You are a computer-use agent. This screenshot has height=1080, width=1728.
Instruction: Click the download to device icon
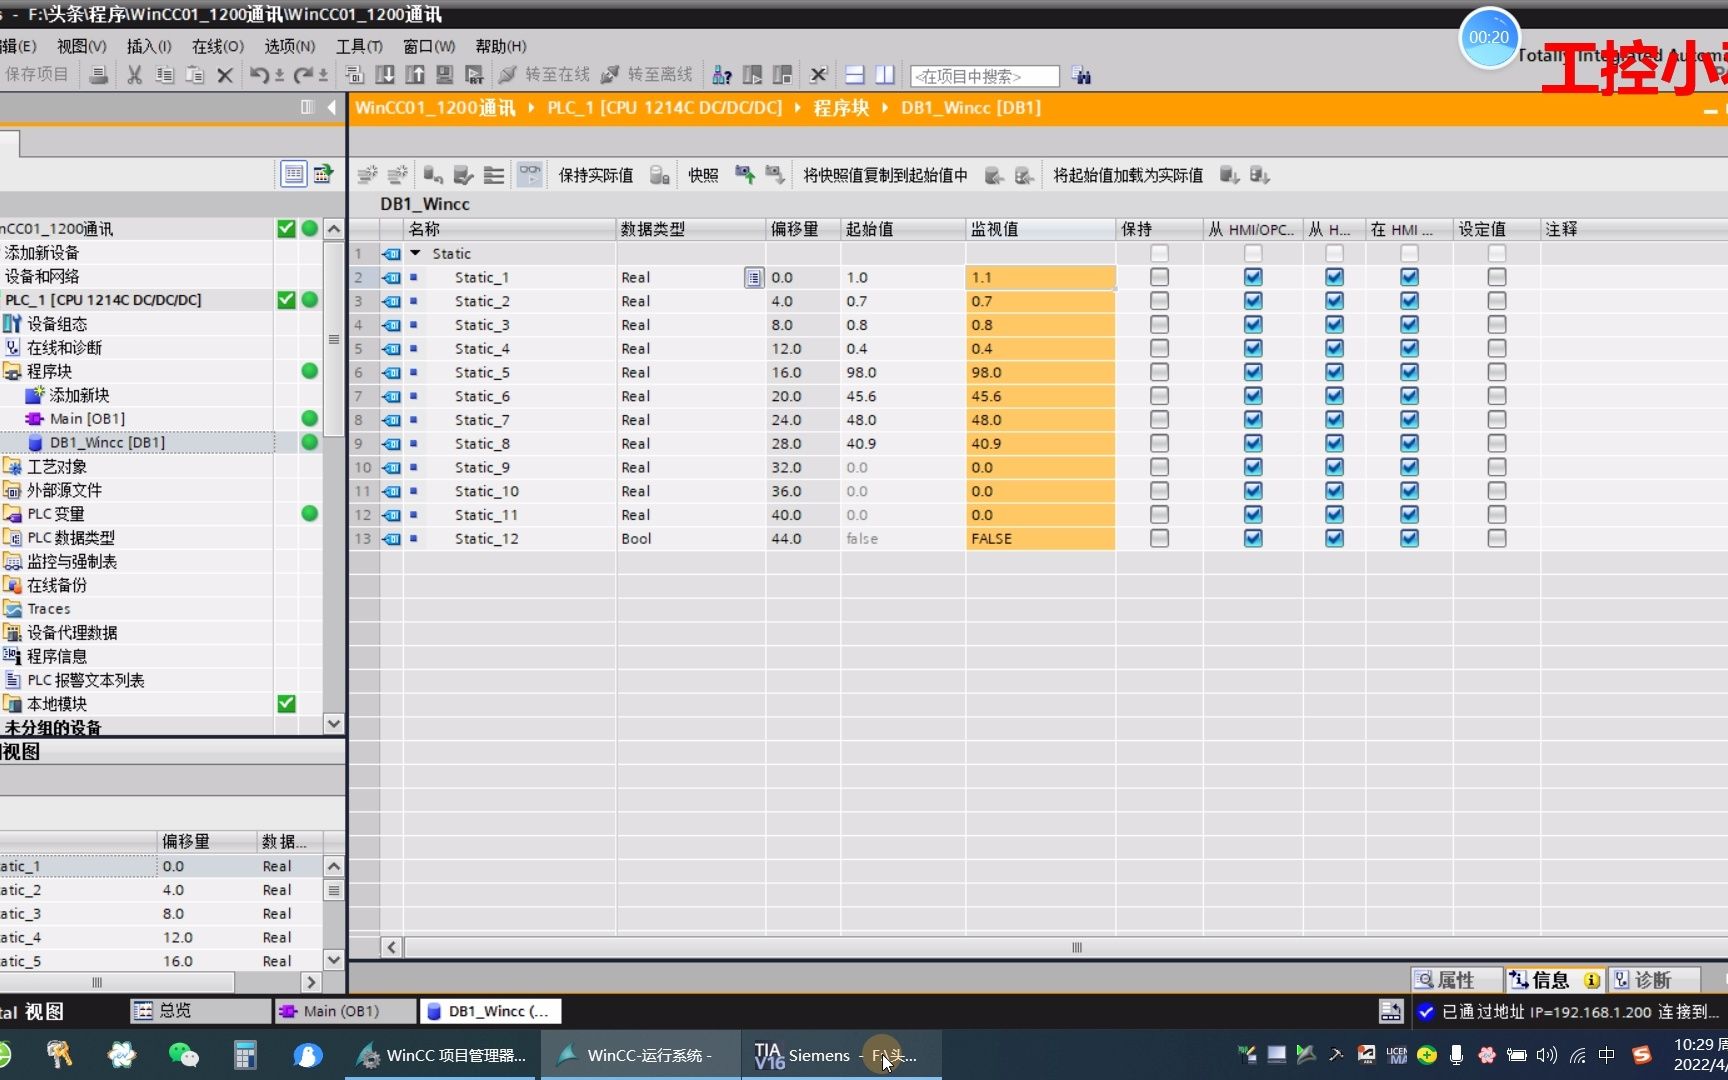click(x=385, y=75)
